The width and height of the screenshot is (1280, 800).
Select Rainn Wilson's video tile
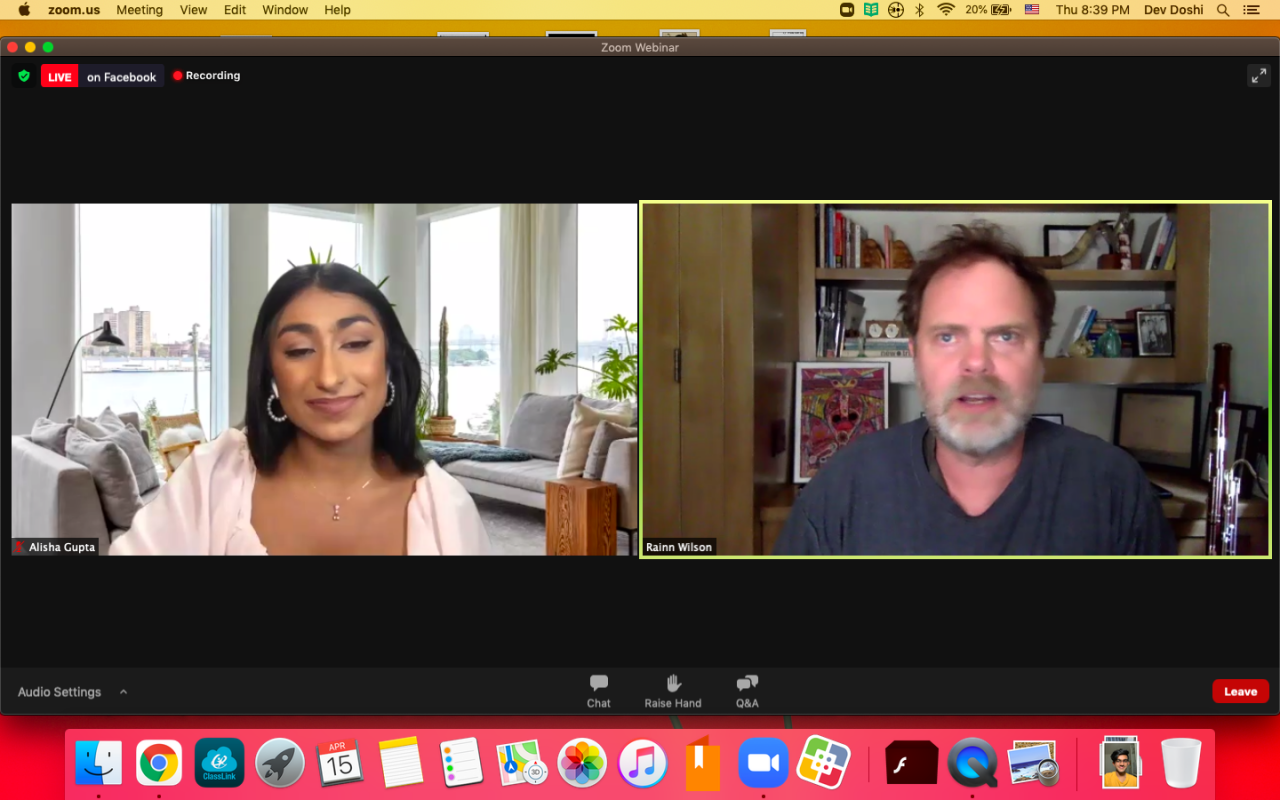pyautogui.click(x=955, y=380)
